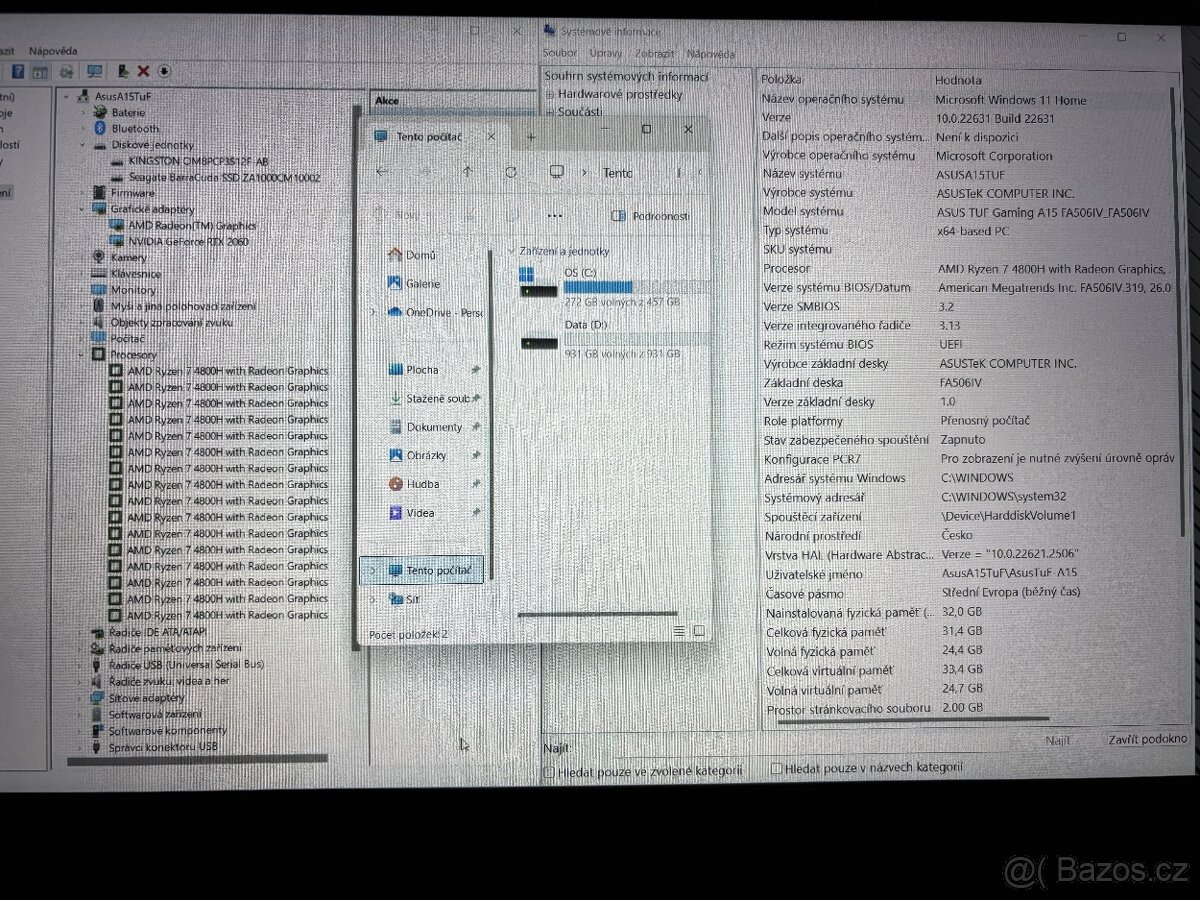Click Zavřít podokno button
Viewport: 1200px width, 900px height.
click(1148, 739)
